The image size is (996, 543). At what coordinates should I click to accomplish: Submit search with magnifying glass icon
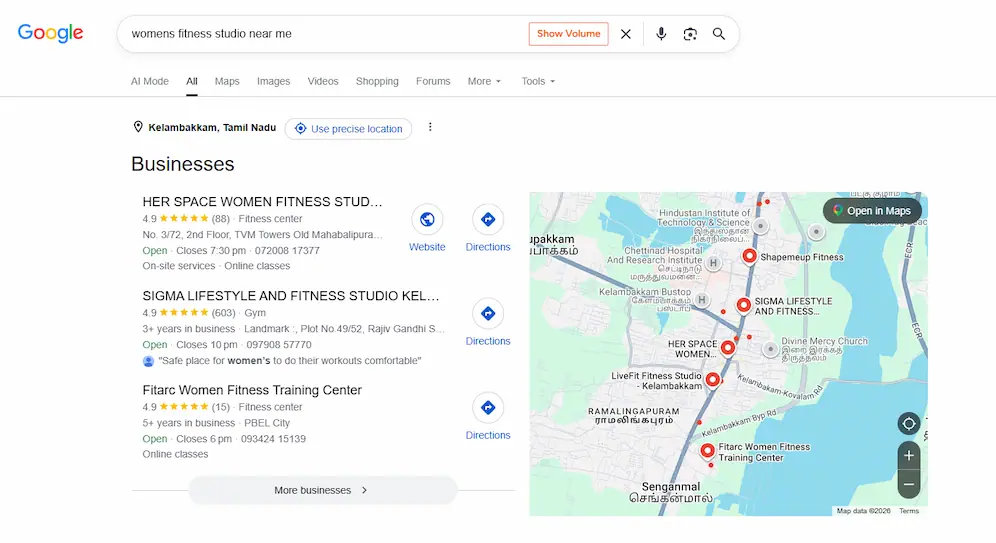click(x=718, y=34)
